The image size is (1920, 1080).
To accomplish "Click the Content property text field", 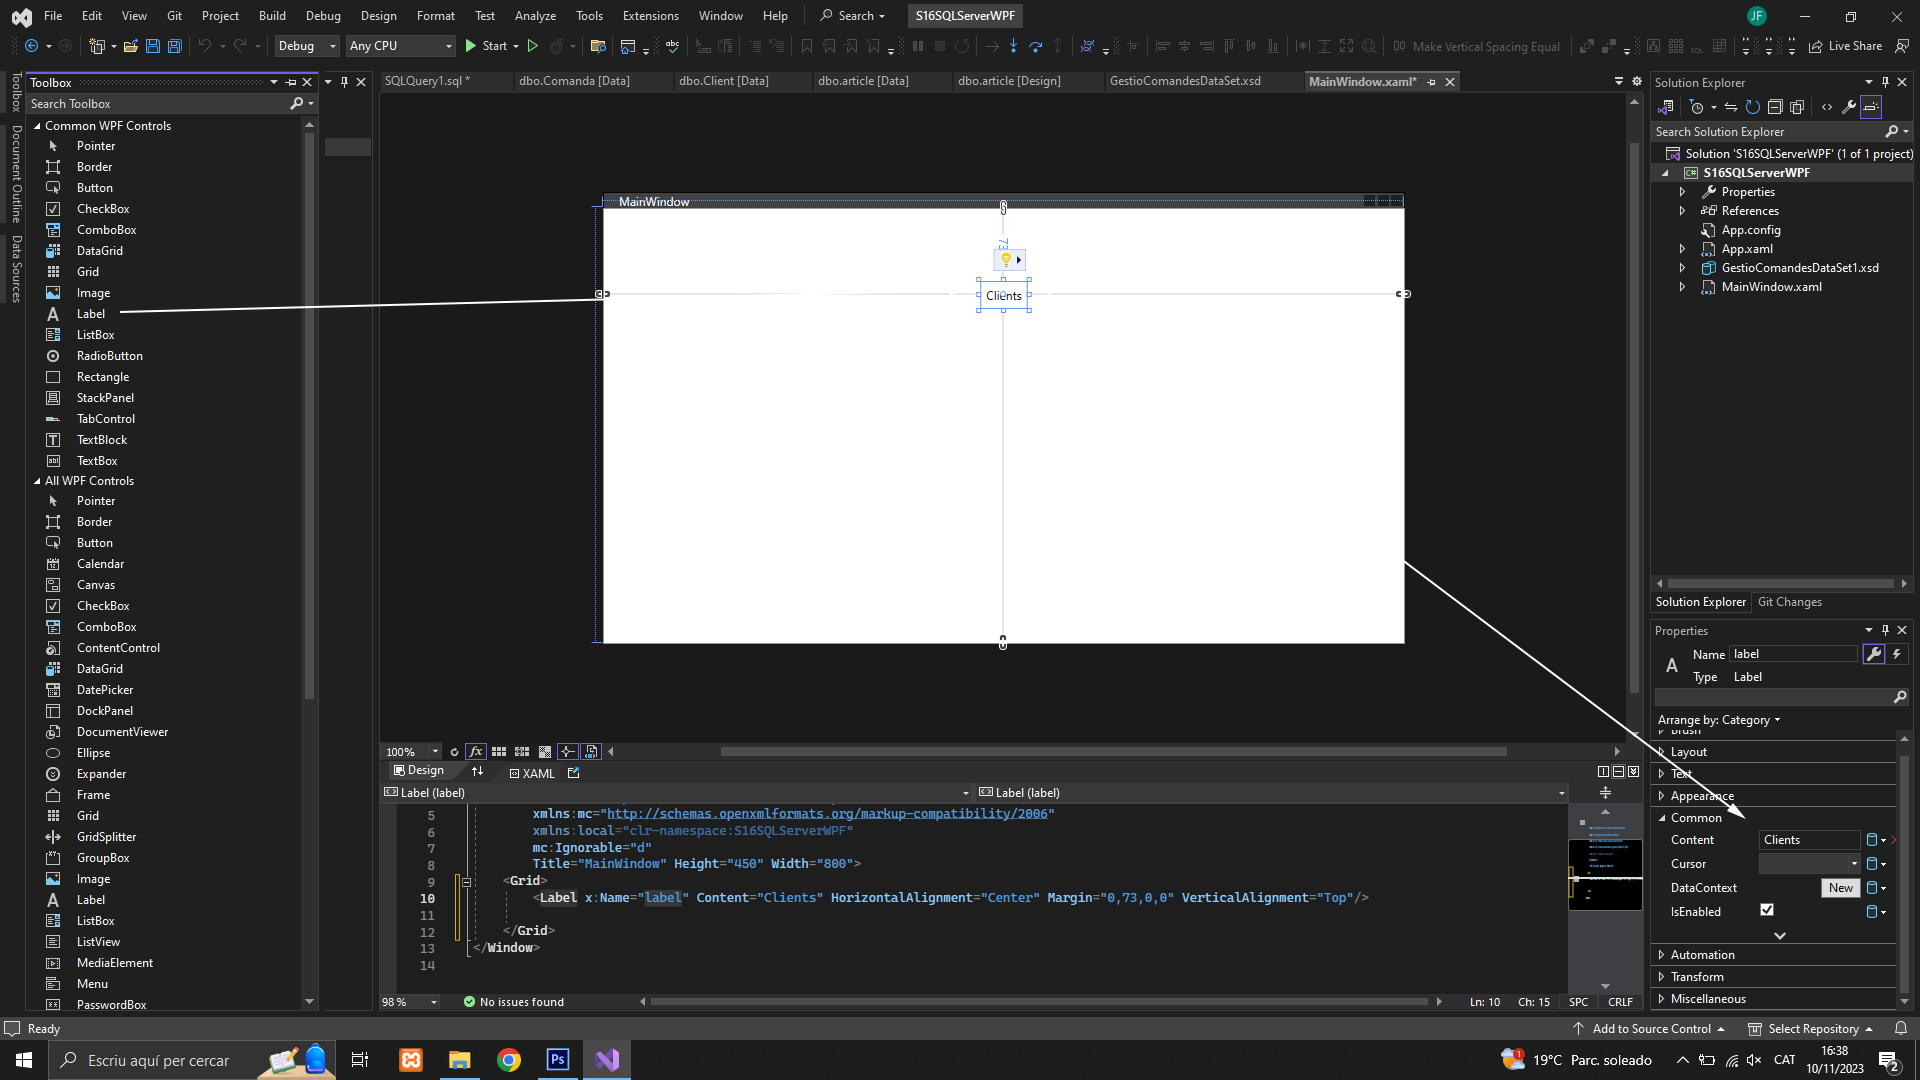I will (x=1808, y=840).
